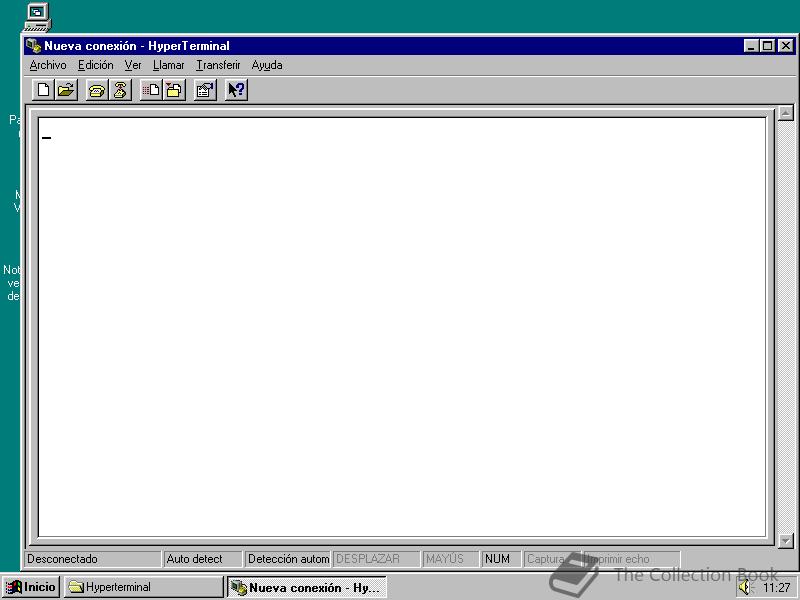The height and width of the screenshot is (600, 800).
Task: Click the scrollbar down arrow
Action: [x=786, y=540]
